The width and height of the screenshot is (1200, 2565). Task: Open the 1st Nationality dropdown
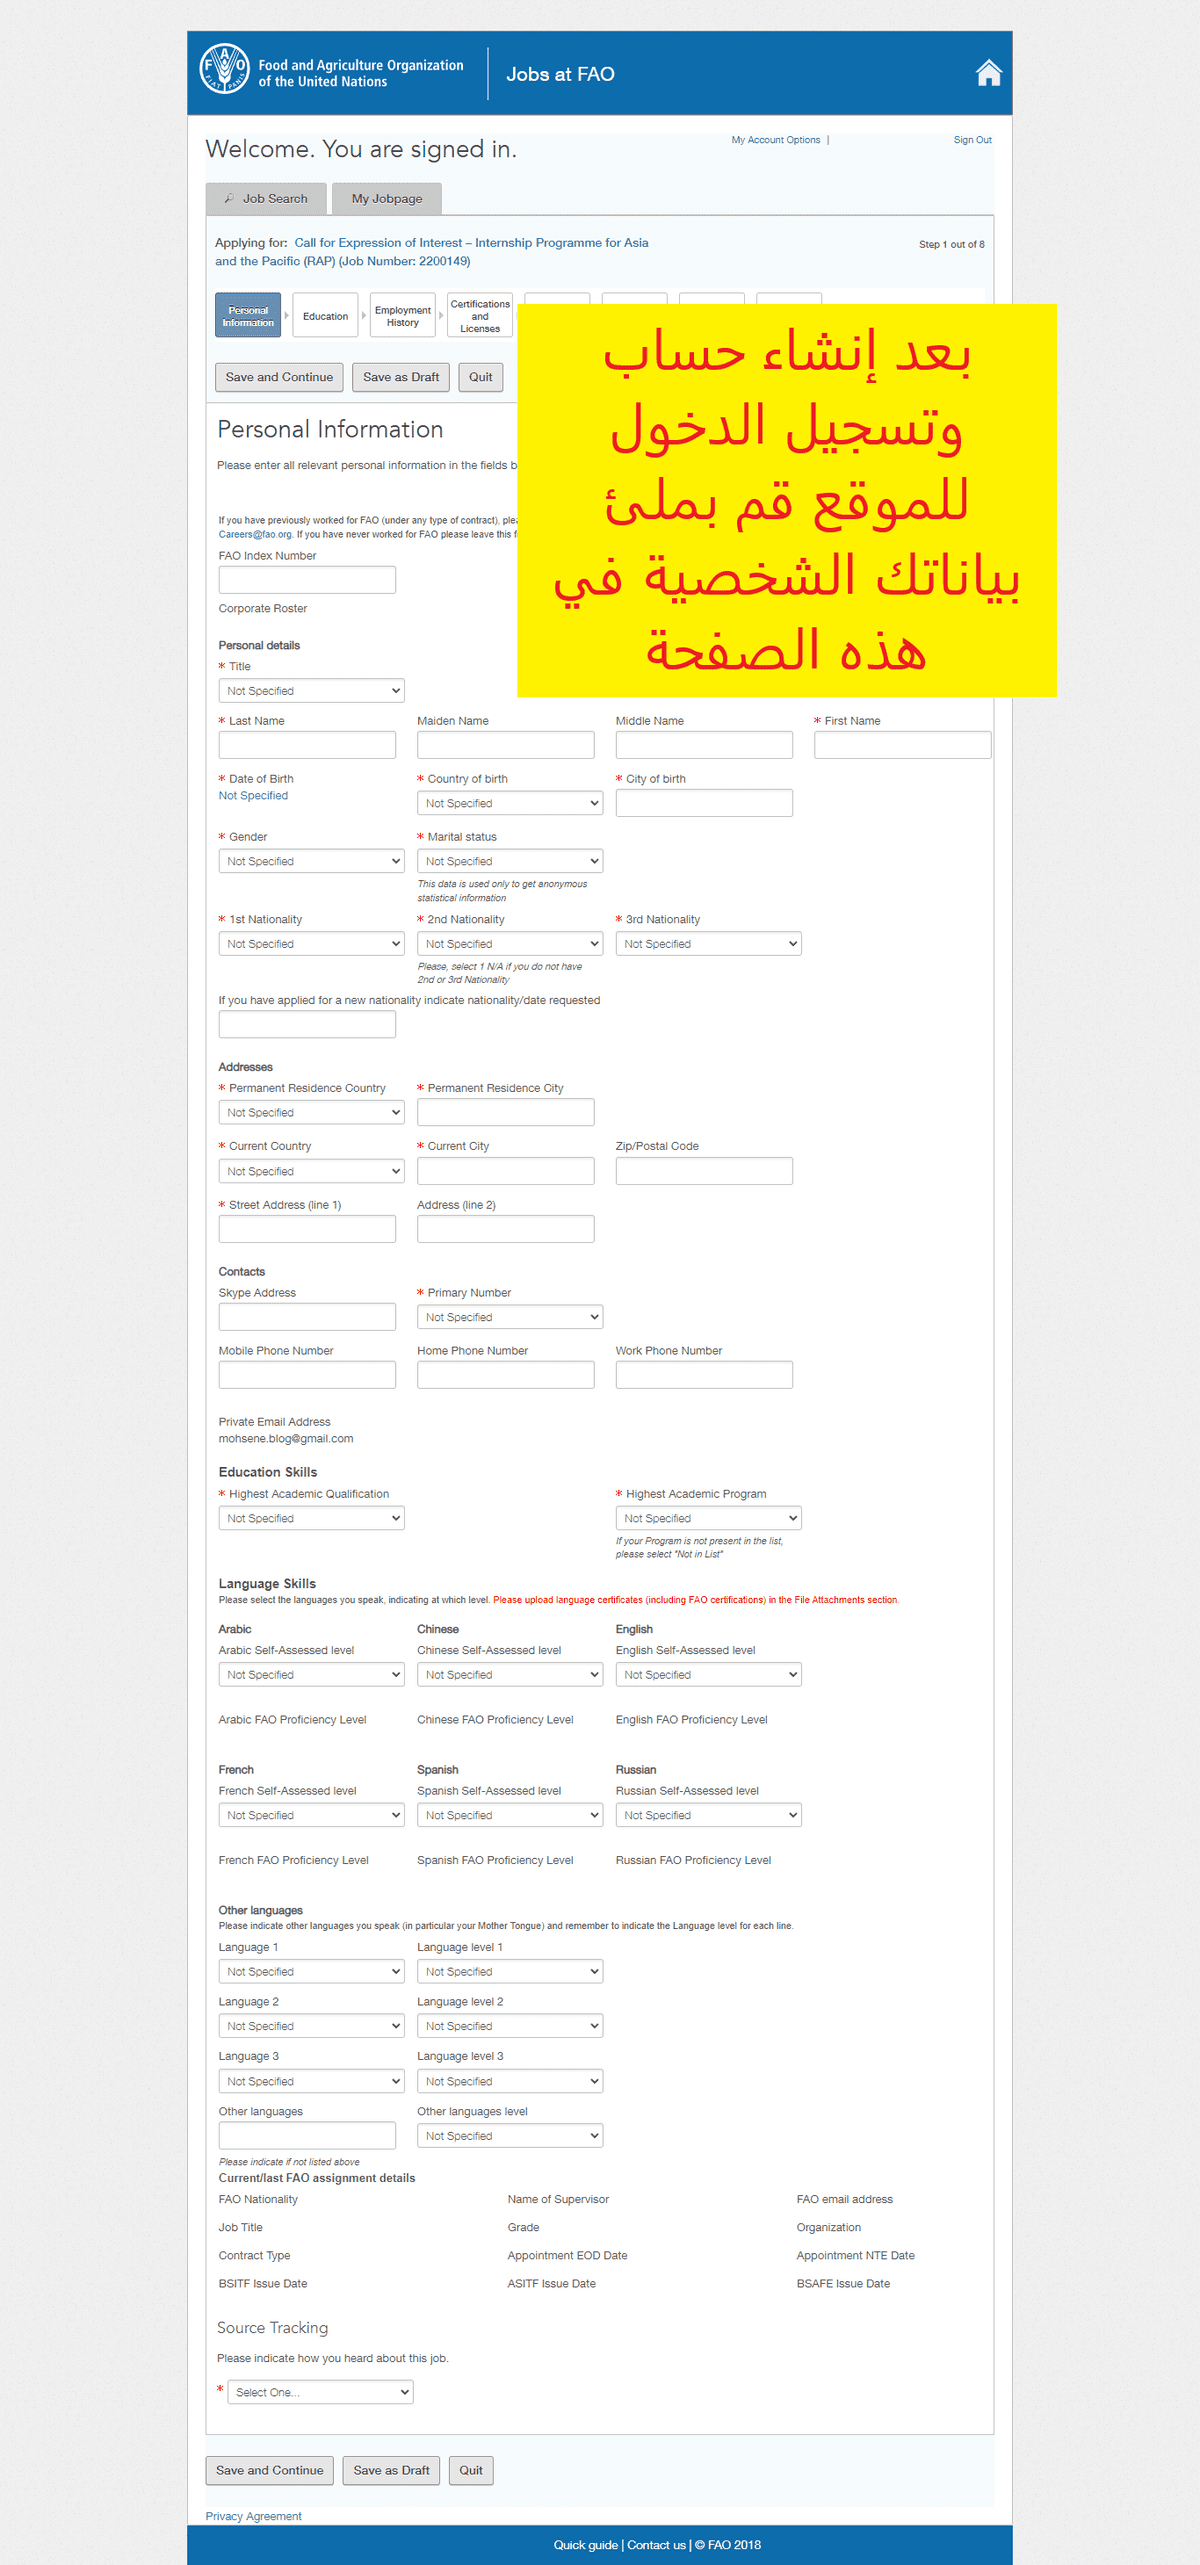(x=311, y=944)
